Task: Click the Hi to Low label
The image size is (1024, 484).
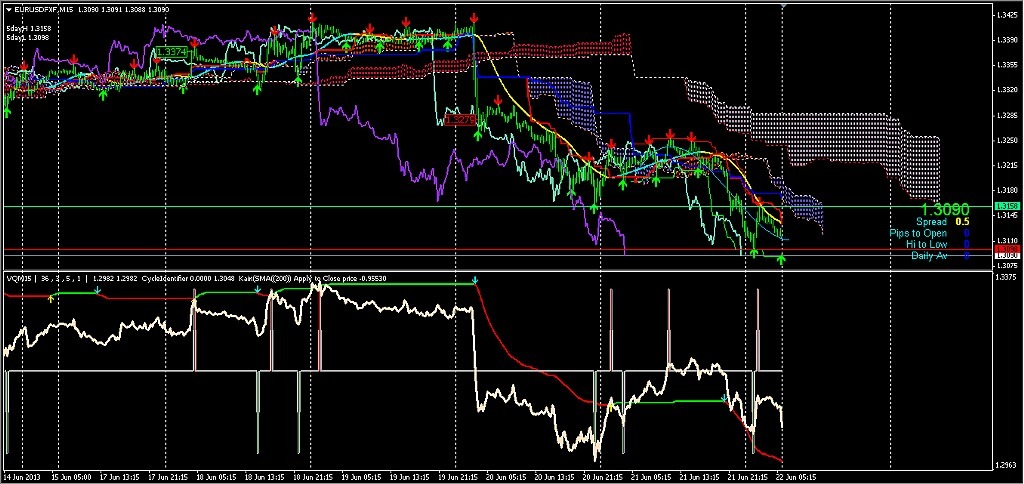Action: coord(927,244)
